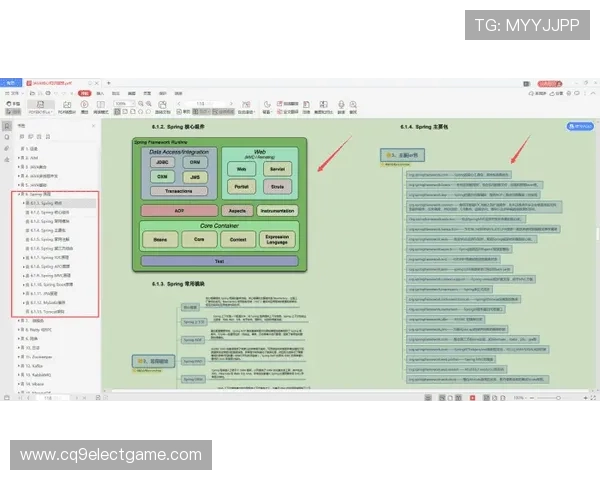The width and height of the screenshot is (600, 480).
Task: Open the Edit ribbon tab
Action: [x=132, y=93]
